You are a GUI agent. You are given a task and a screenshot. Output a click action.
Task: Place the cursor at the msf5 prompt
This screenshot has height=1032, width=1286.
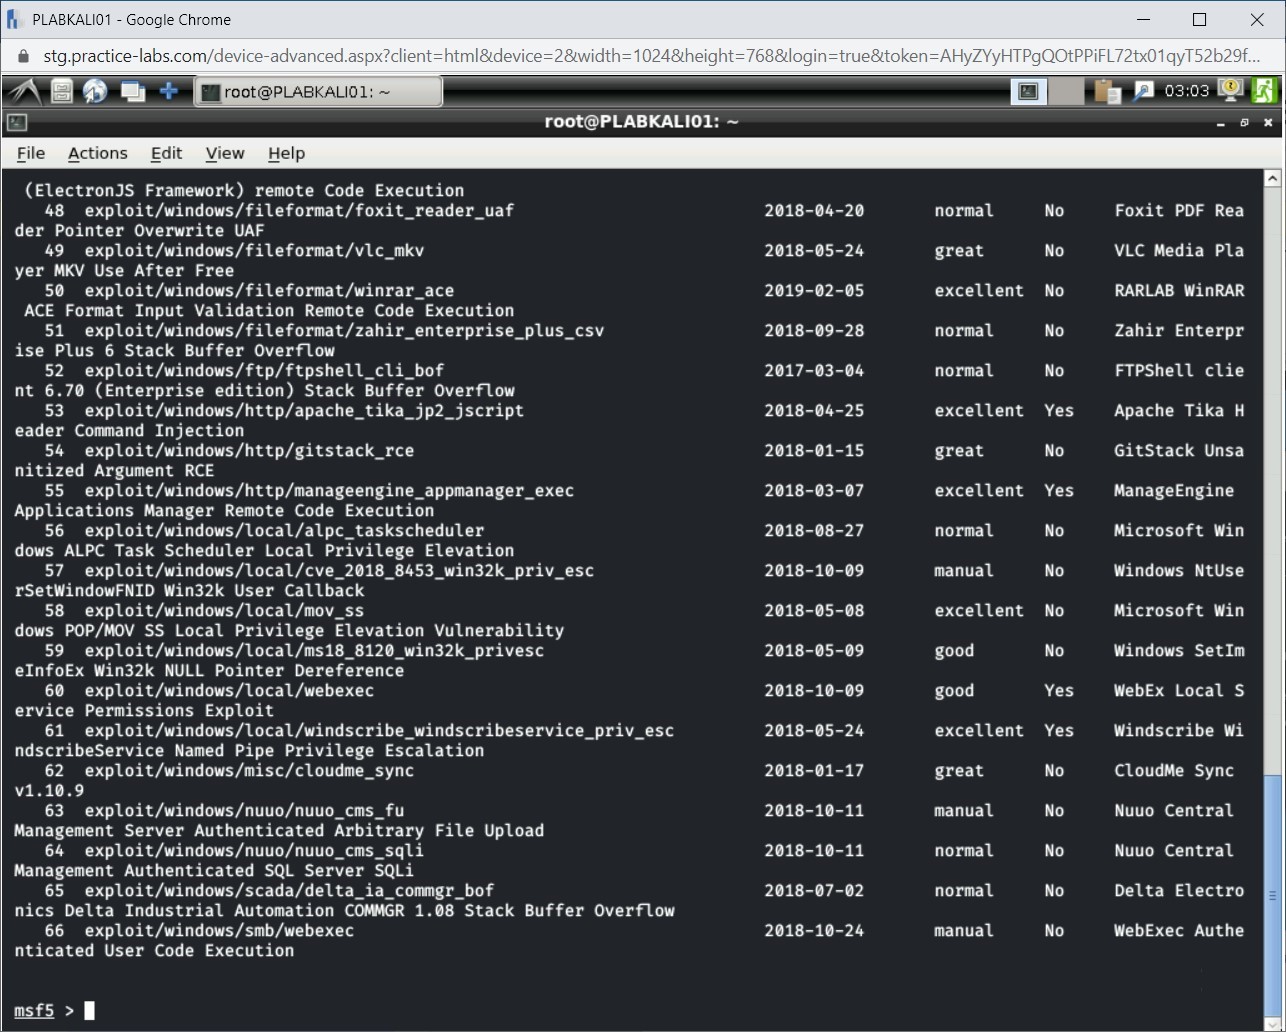click(88, 1010)
